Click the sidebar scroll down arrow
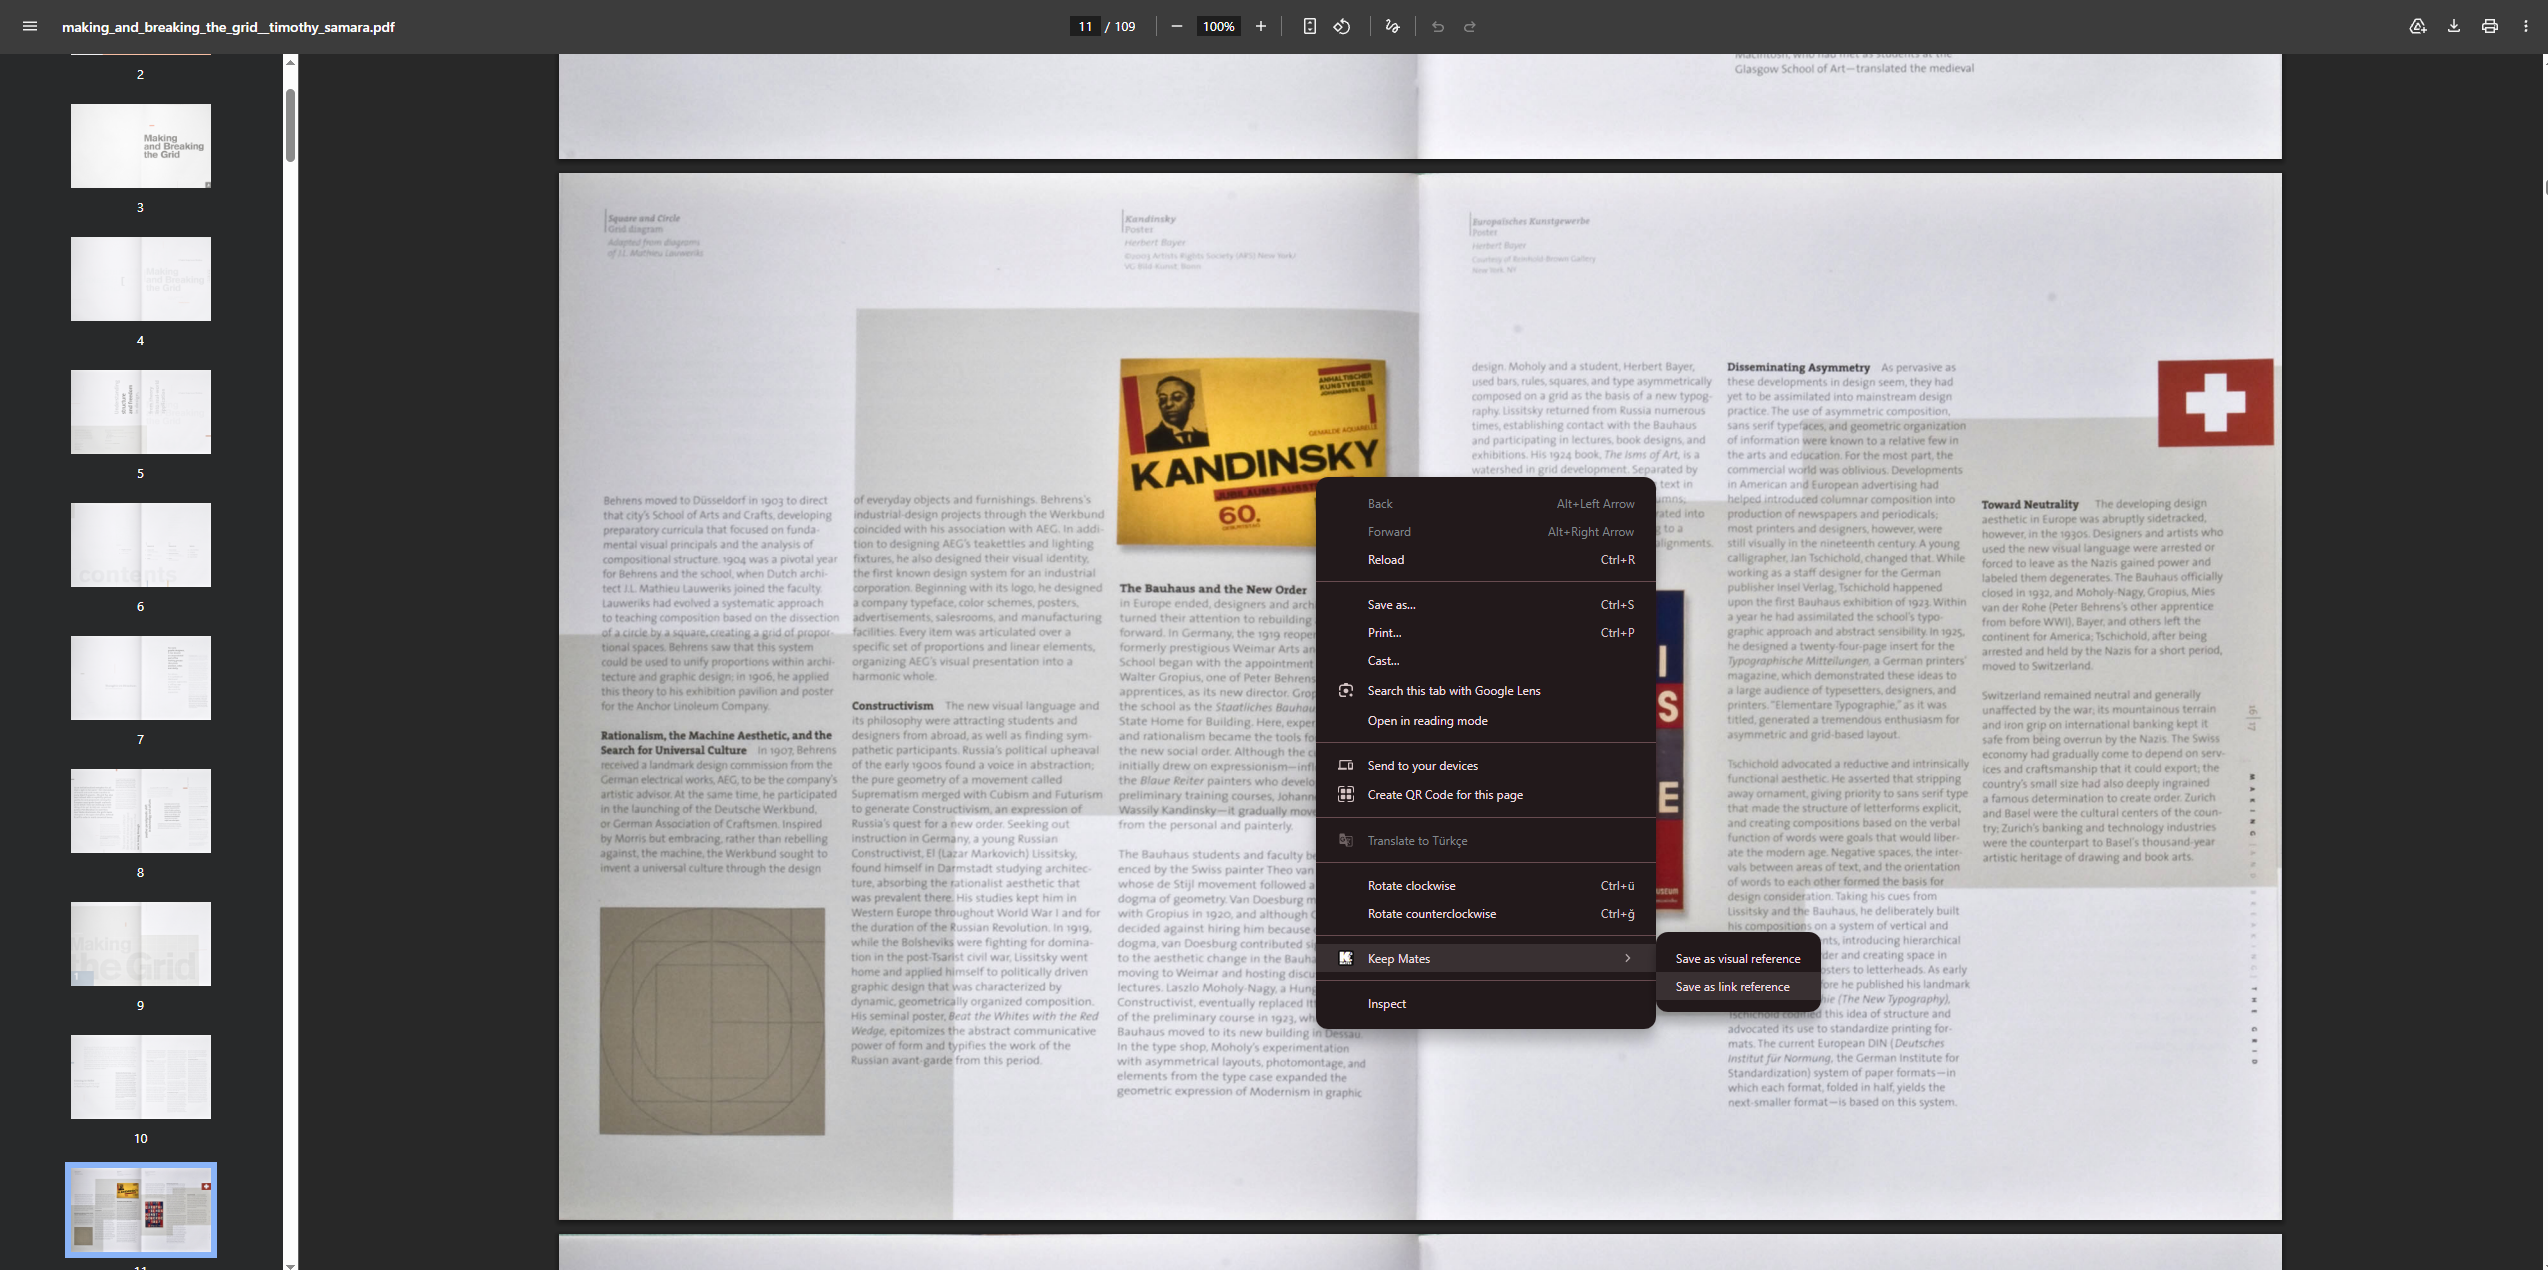 click(290, 1265)
